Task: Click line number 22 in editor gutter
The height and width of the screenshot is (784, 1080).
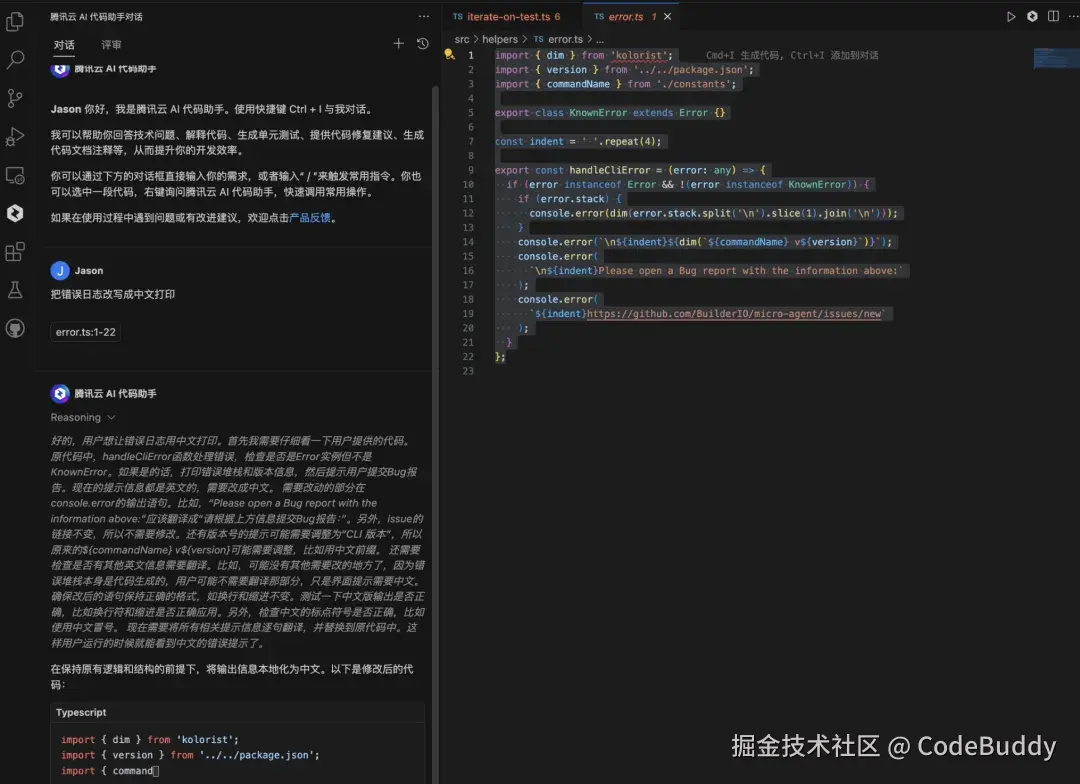Action: pos(468,357)
